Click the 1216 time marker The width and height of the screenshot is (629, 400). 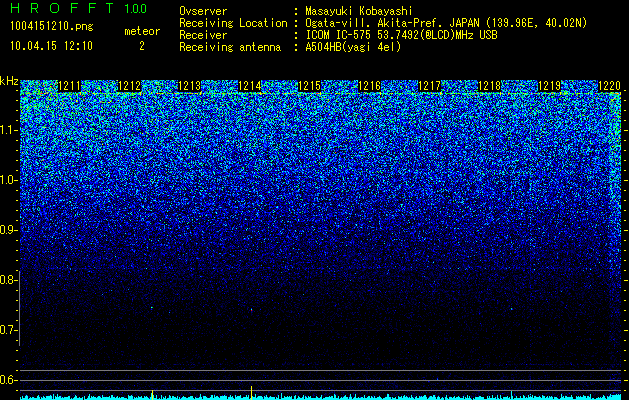tap(369, 85)
